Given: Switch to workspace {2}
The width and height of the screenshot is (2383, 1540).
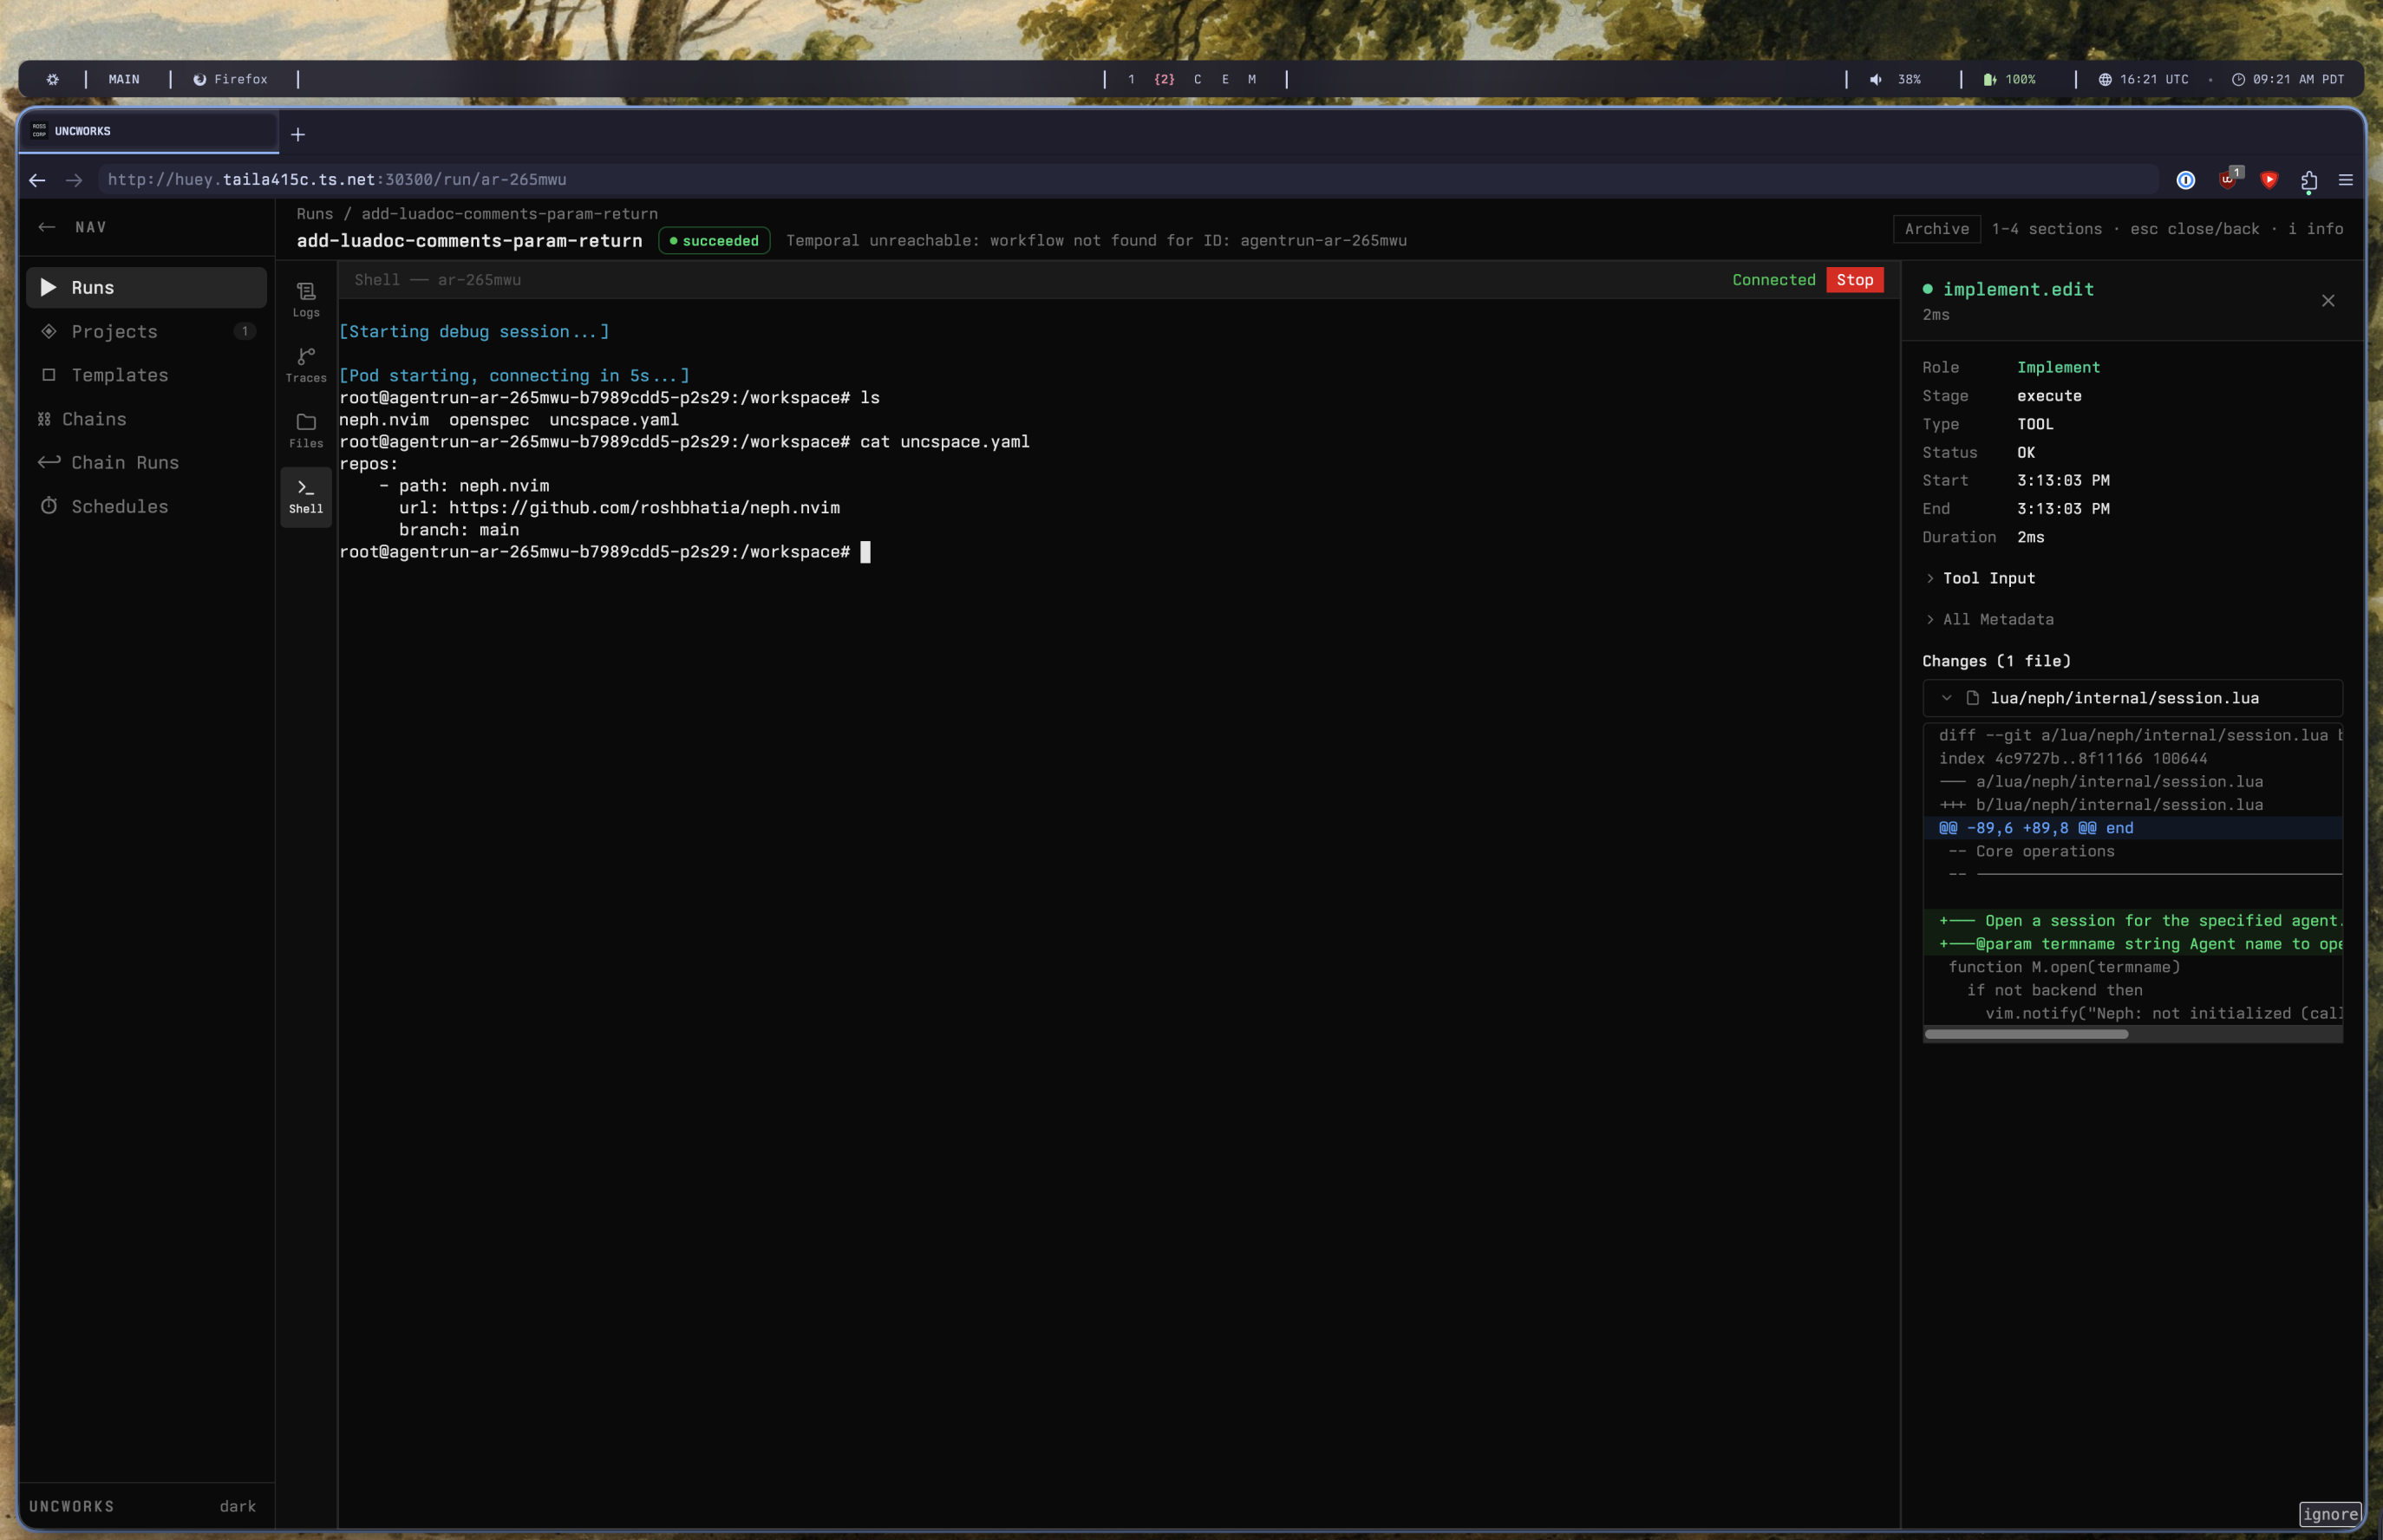Looking at the screenshot, I should (1164, 79).
